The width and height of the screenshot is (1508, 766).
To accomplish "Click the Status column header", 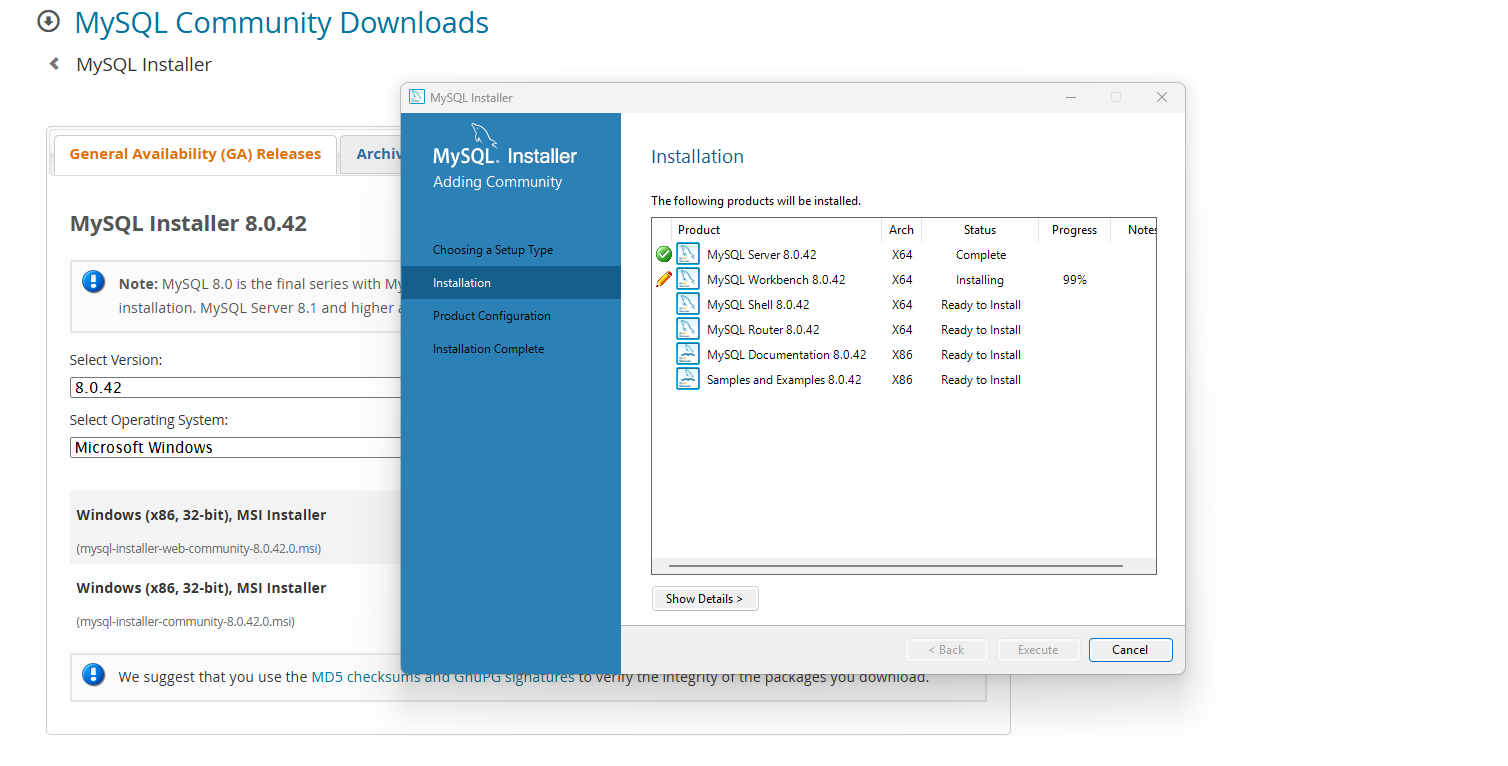I will 980,230.
